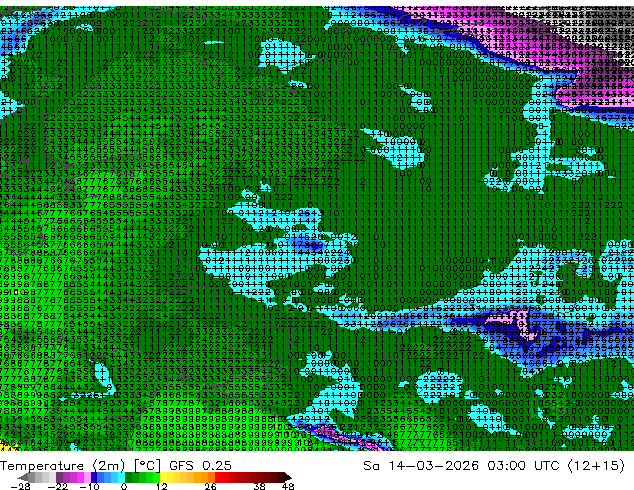The width and height of the screenshot is (634, 490).
Task: Click the grey left arrow tip of the color scale
Action: [x=21, y=477]
